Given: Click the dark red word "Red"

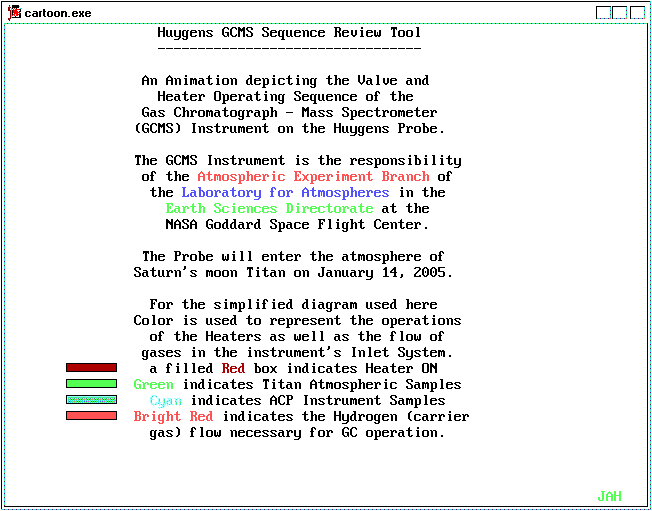Looking at the screenshot, I should pyautogui.click(x=233, y=368).
